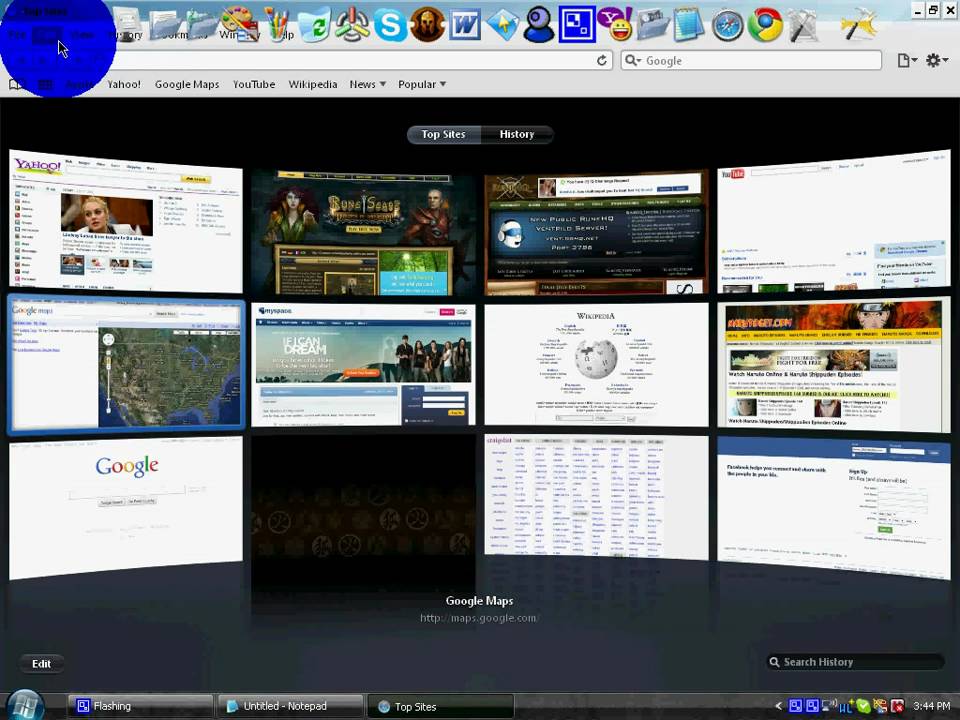This screenshot has width=960, height=720.
Task: Click the http://maps.google.com/ caption text
Action: [479, 618]
